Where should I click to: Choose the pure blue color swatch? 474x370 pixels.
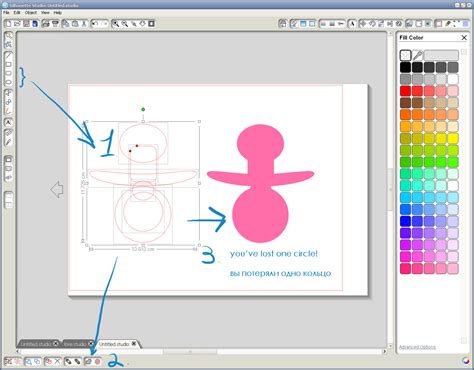coord(405,221)
